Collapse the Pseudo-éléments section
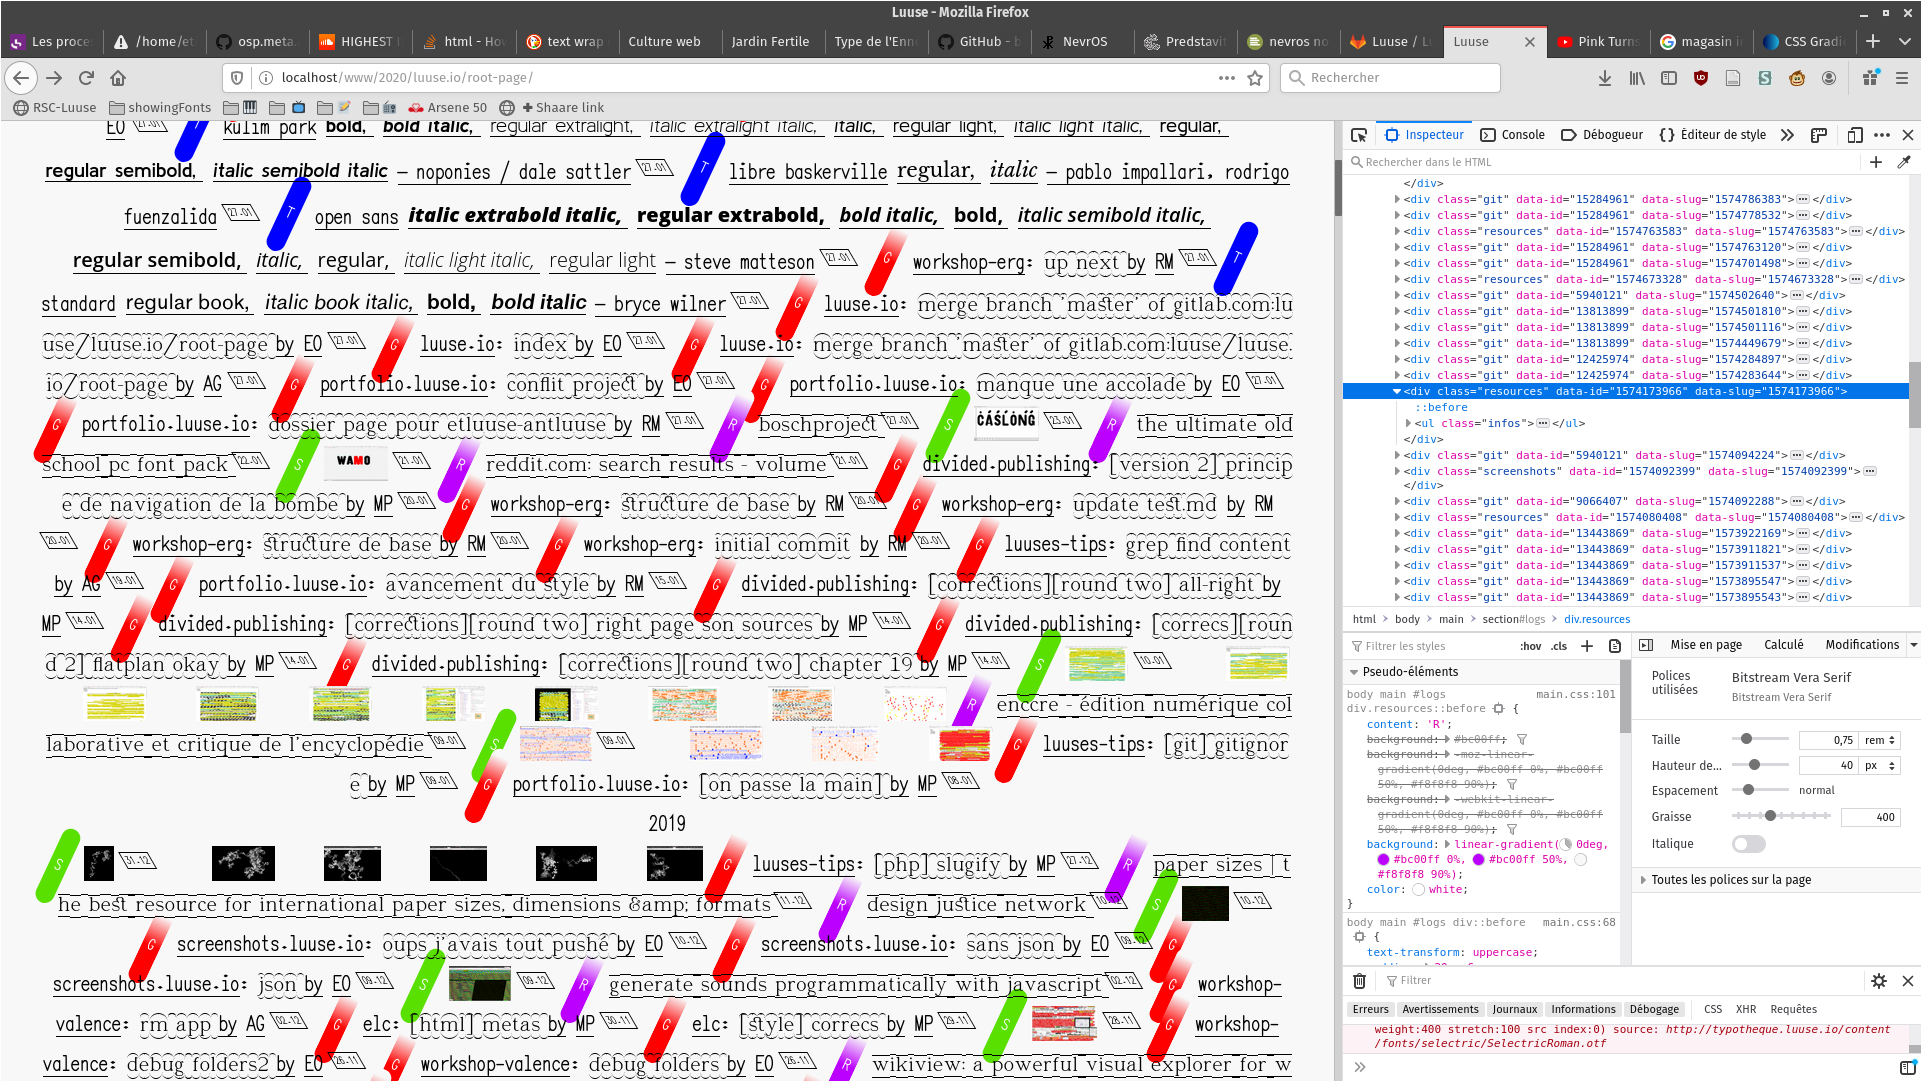The image size is (1922, 1082). click(x=1354, y=672)
